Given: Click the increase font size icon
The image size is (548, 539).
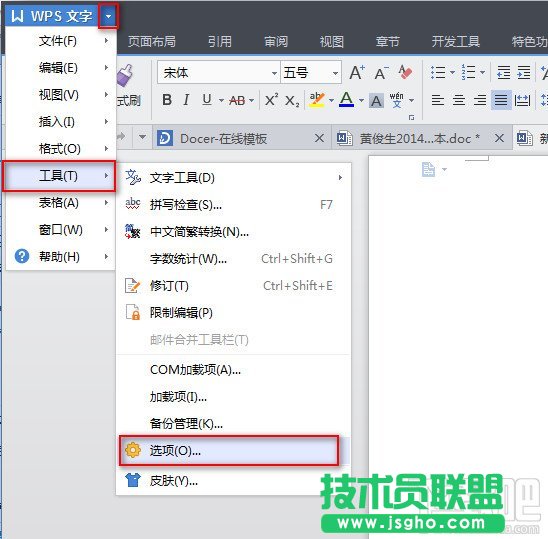Looking at the screenshot, I should [x=357, y=73].
